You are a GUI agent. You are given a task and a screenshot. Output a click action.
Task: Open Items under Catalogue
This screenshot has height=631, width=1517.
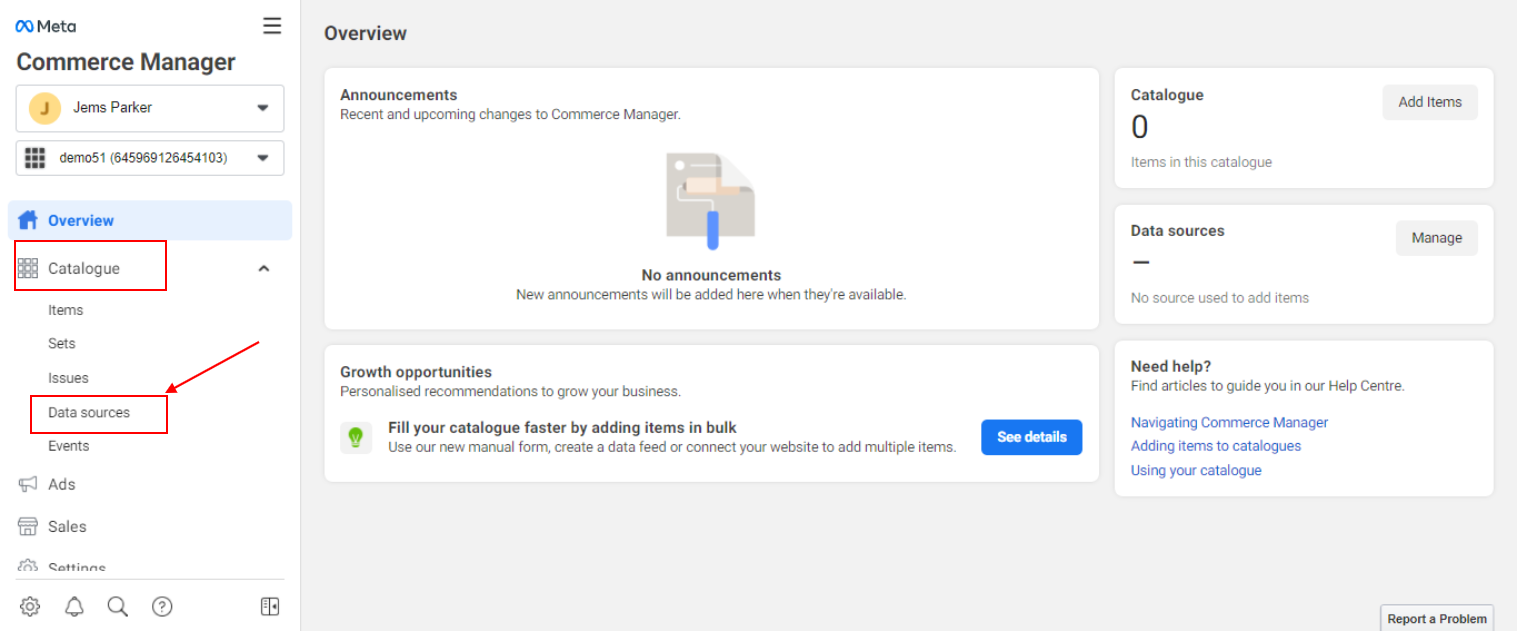pyautogui.click(x=66, y=310)
